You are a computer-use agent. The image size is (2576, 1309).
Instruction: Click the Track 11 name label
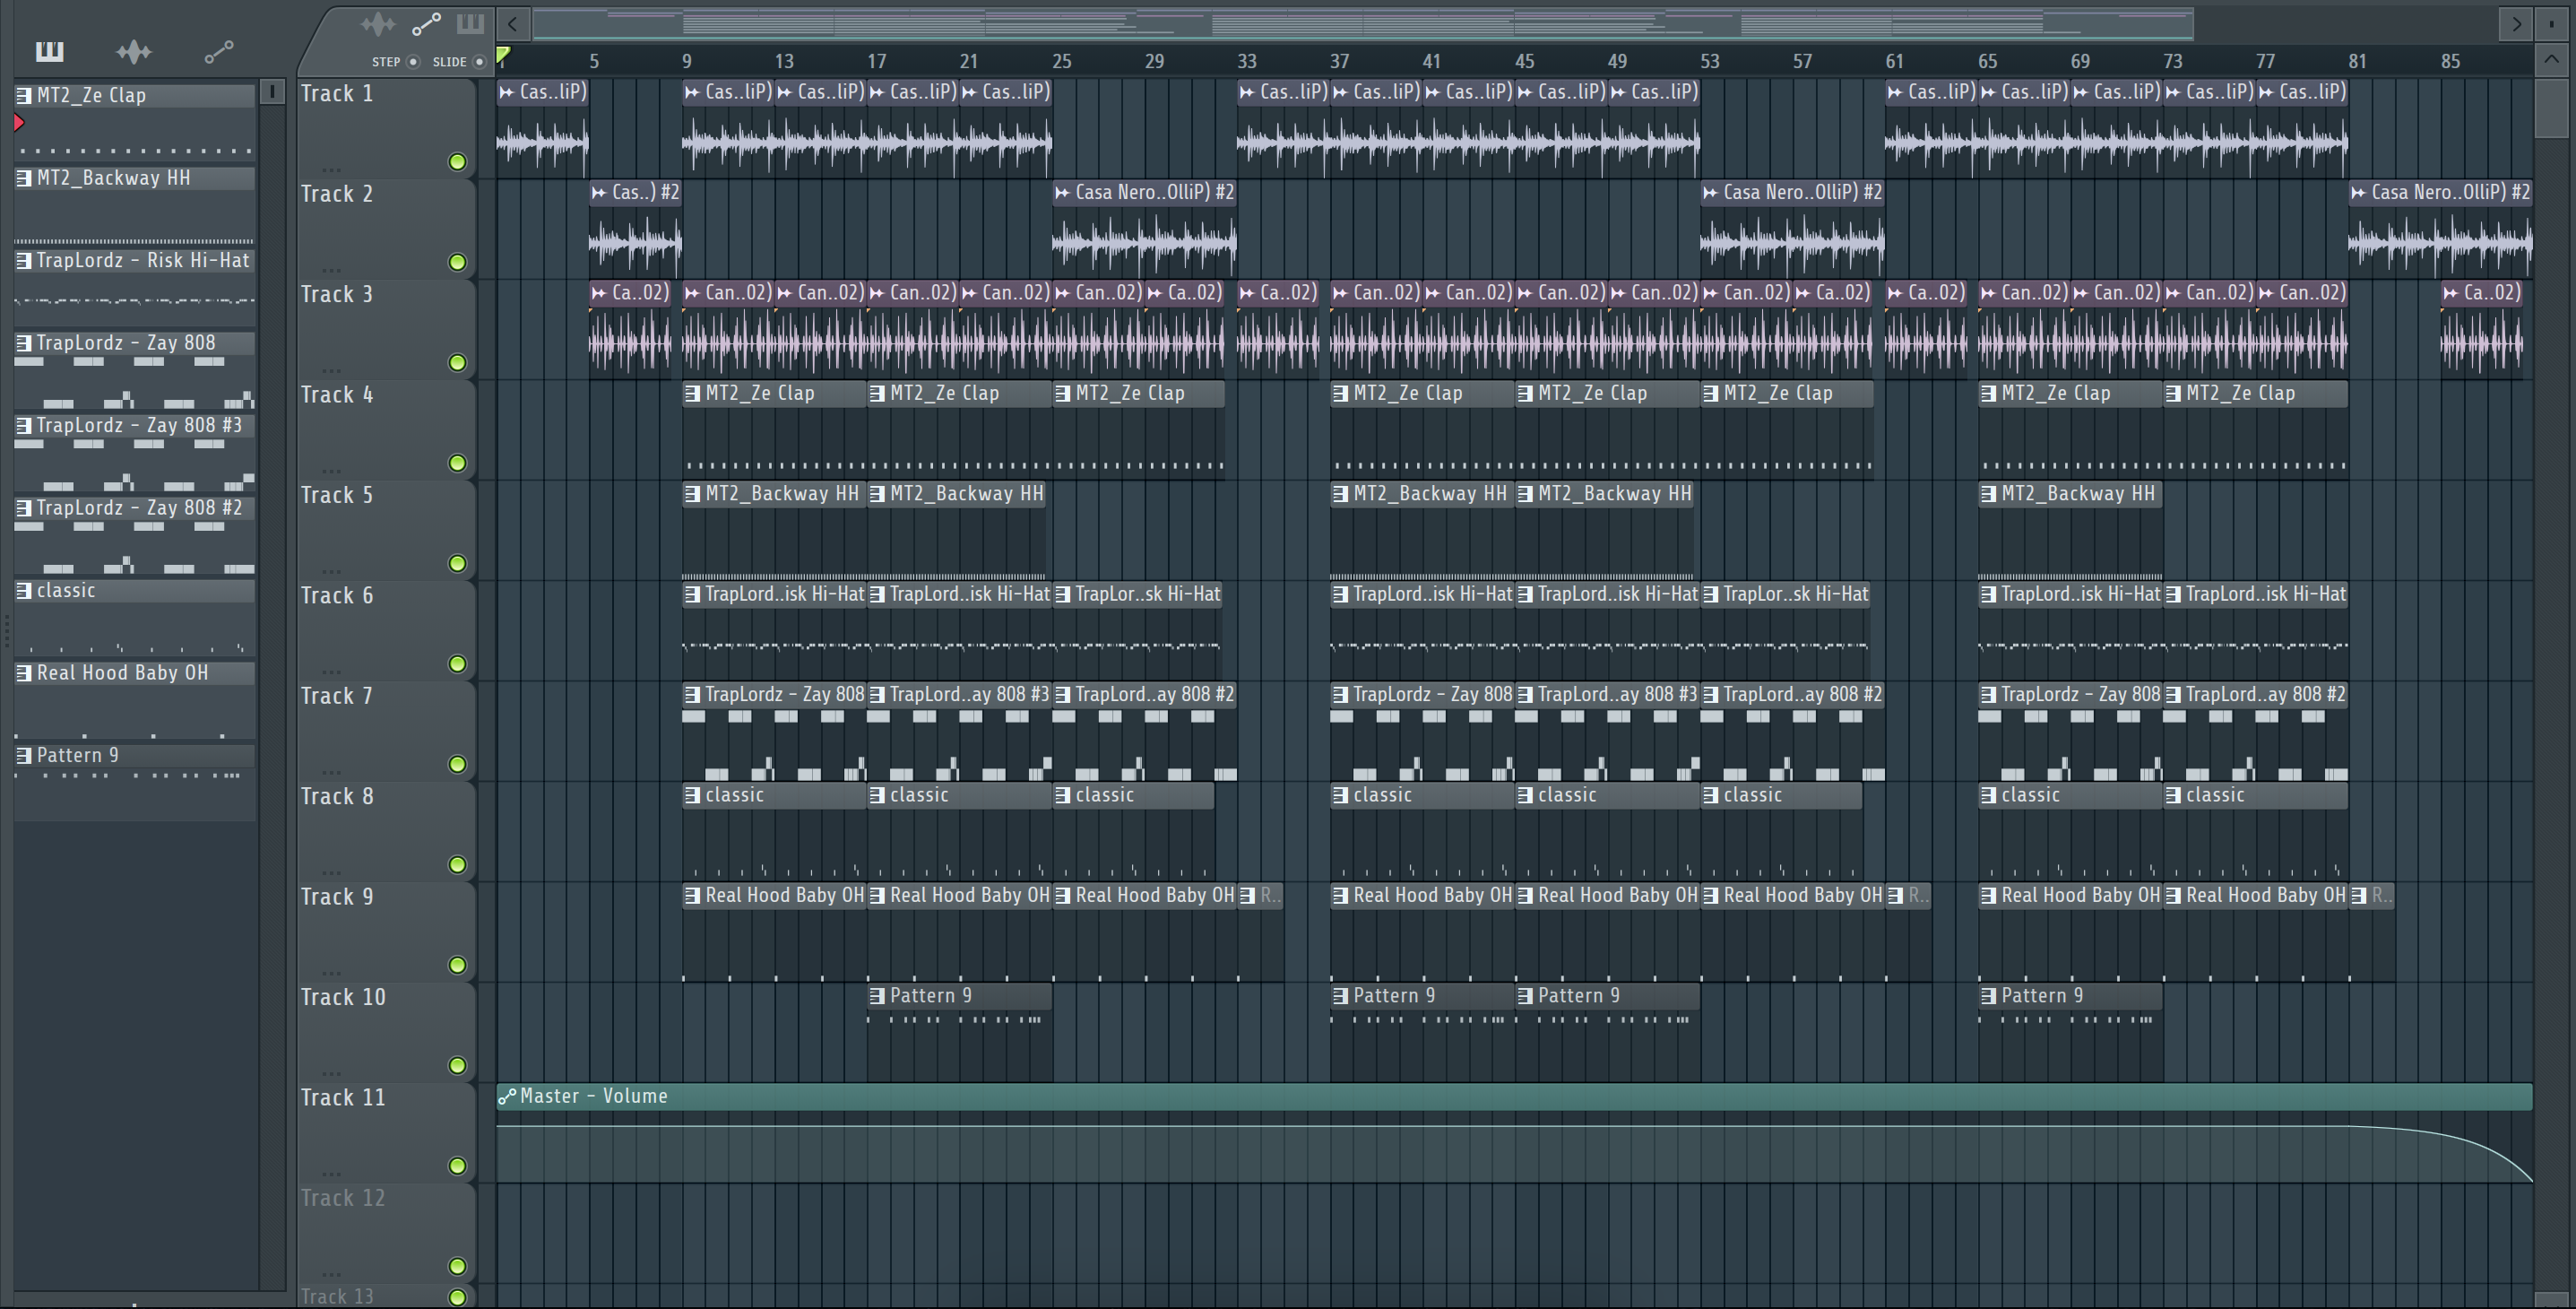click(x=343, y=1098)
